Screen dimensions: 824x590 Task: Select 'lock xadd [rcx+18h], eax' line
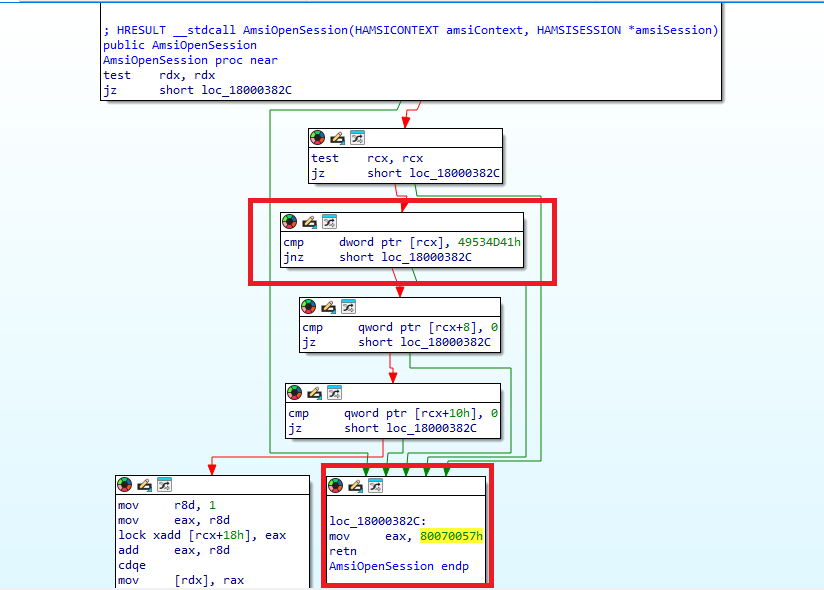tap(202, 535)
